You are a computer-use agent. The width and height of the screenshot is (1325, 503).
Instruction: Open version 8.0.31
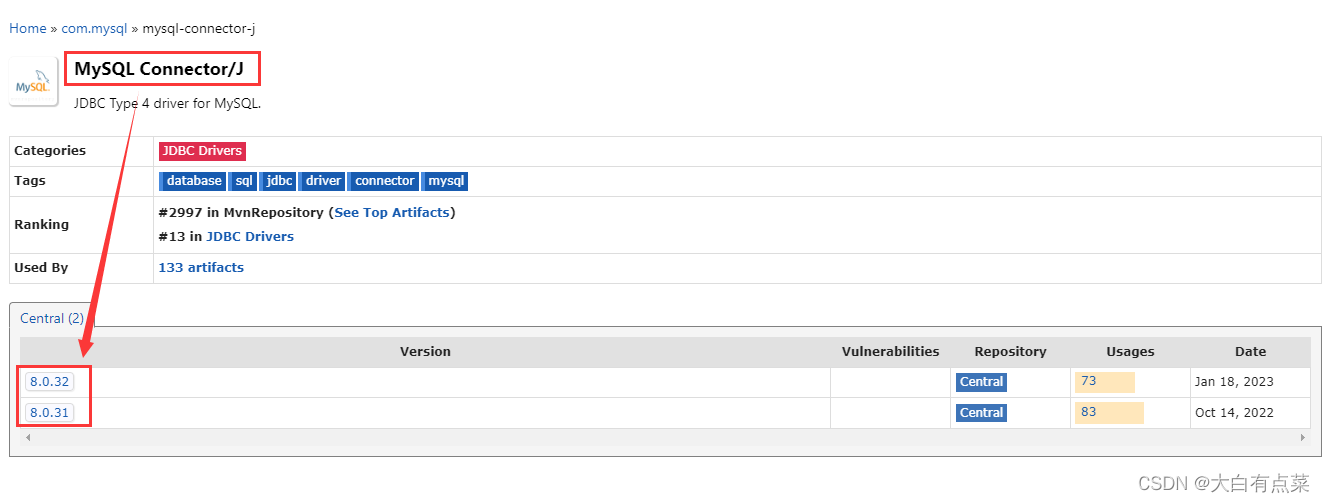50,412
